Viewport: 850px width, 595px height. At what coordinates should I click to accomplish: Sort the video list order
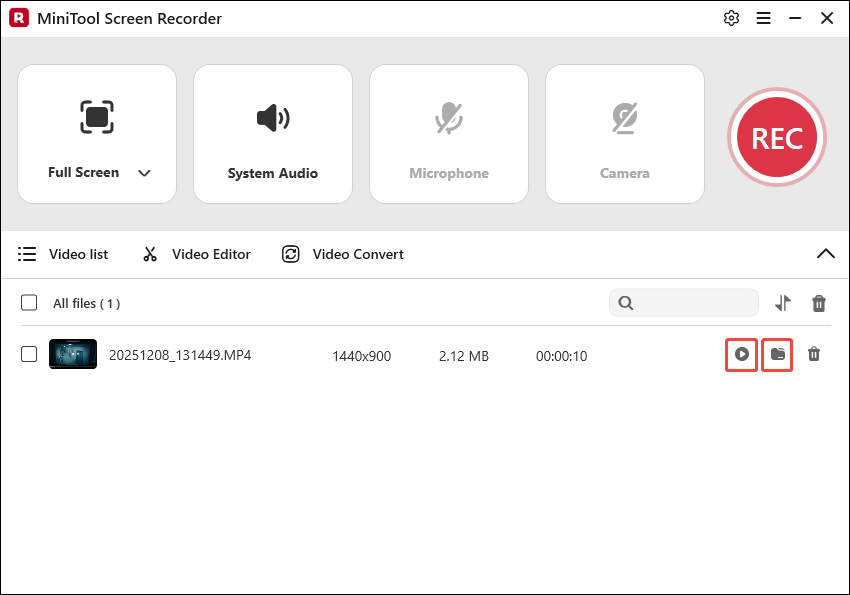click(x=782, y=303)
